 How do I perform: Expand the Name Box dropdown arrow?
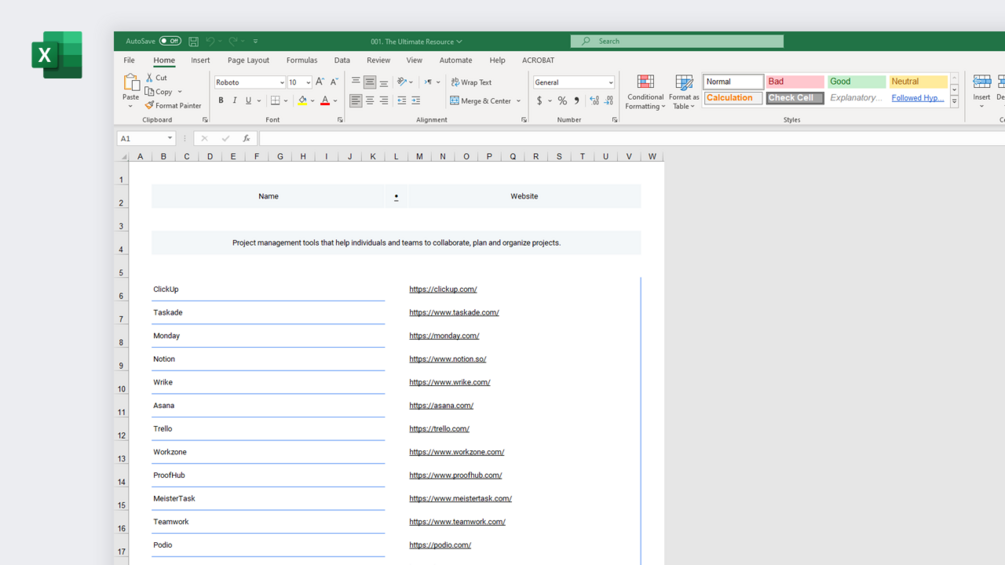point(170,138)
